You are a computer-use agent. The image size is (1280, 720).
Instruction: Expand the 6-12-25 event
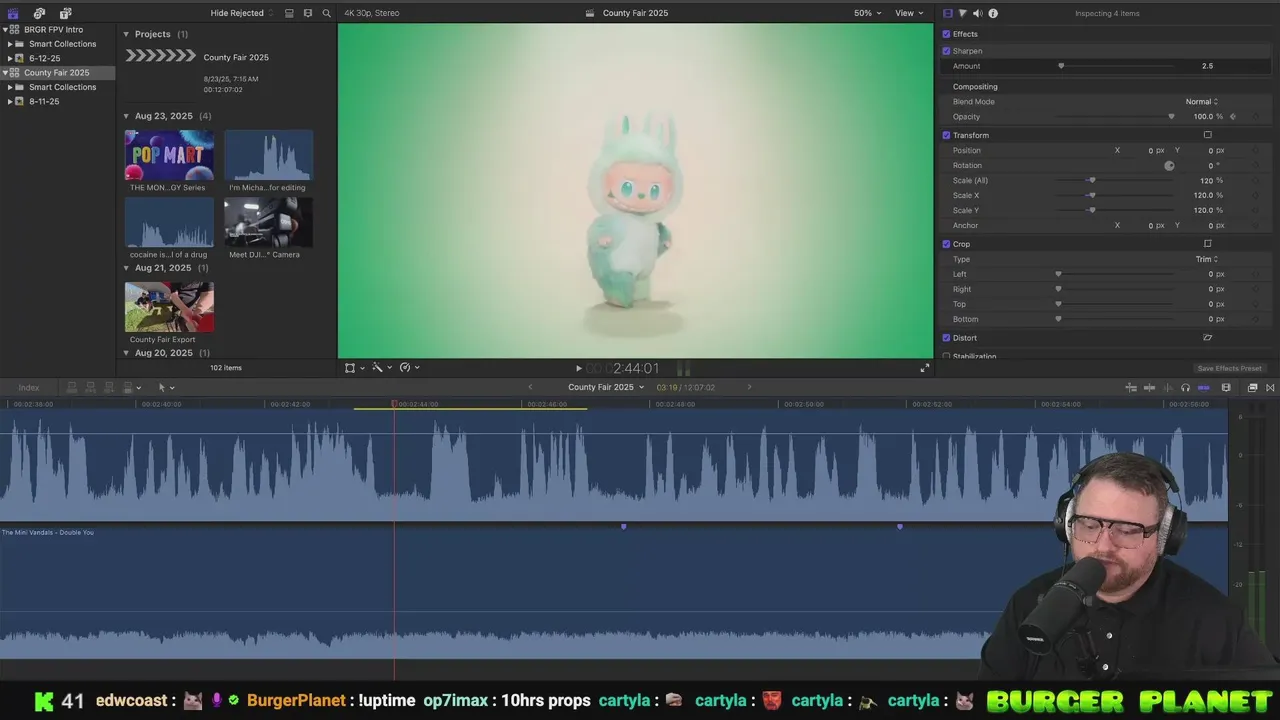pyautogui.click(x=10, y=59)
